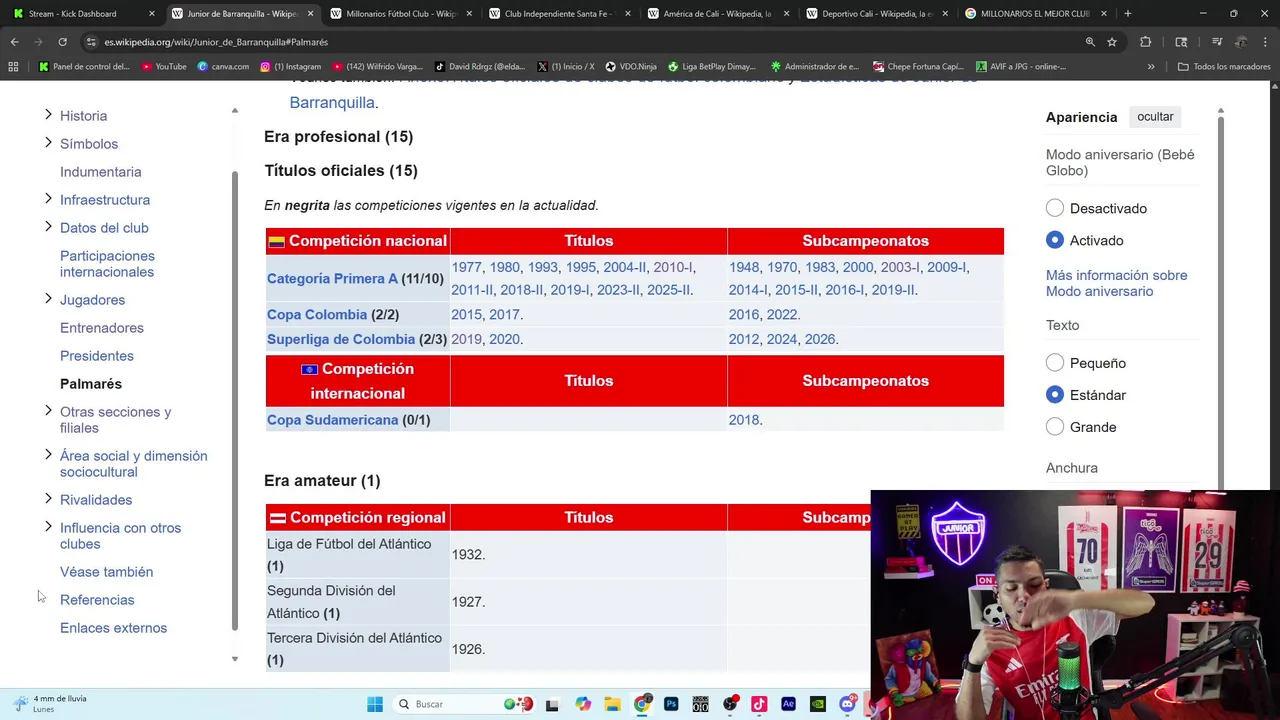
Task: Open Panel de control Kick bookmark
Action: pyautogui.click(x=84, y=67)
